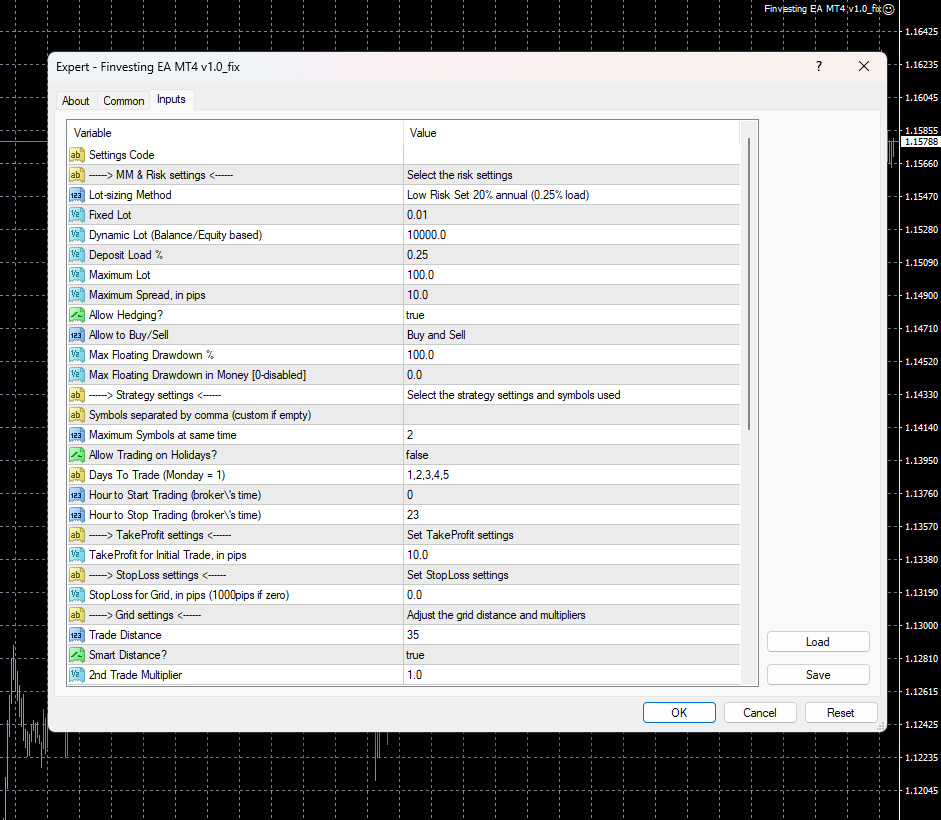The width and height of the screenshot is (941, 820).
Task: Click the boolean icon beside Allow Hedging?
Action: click(x=76, y=315)
